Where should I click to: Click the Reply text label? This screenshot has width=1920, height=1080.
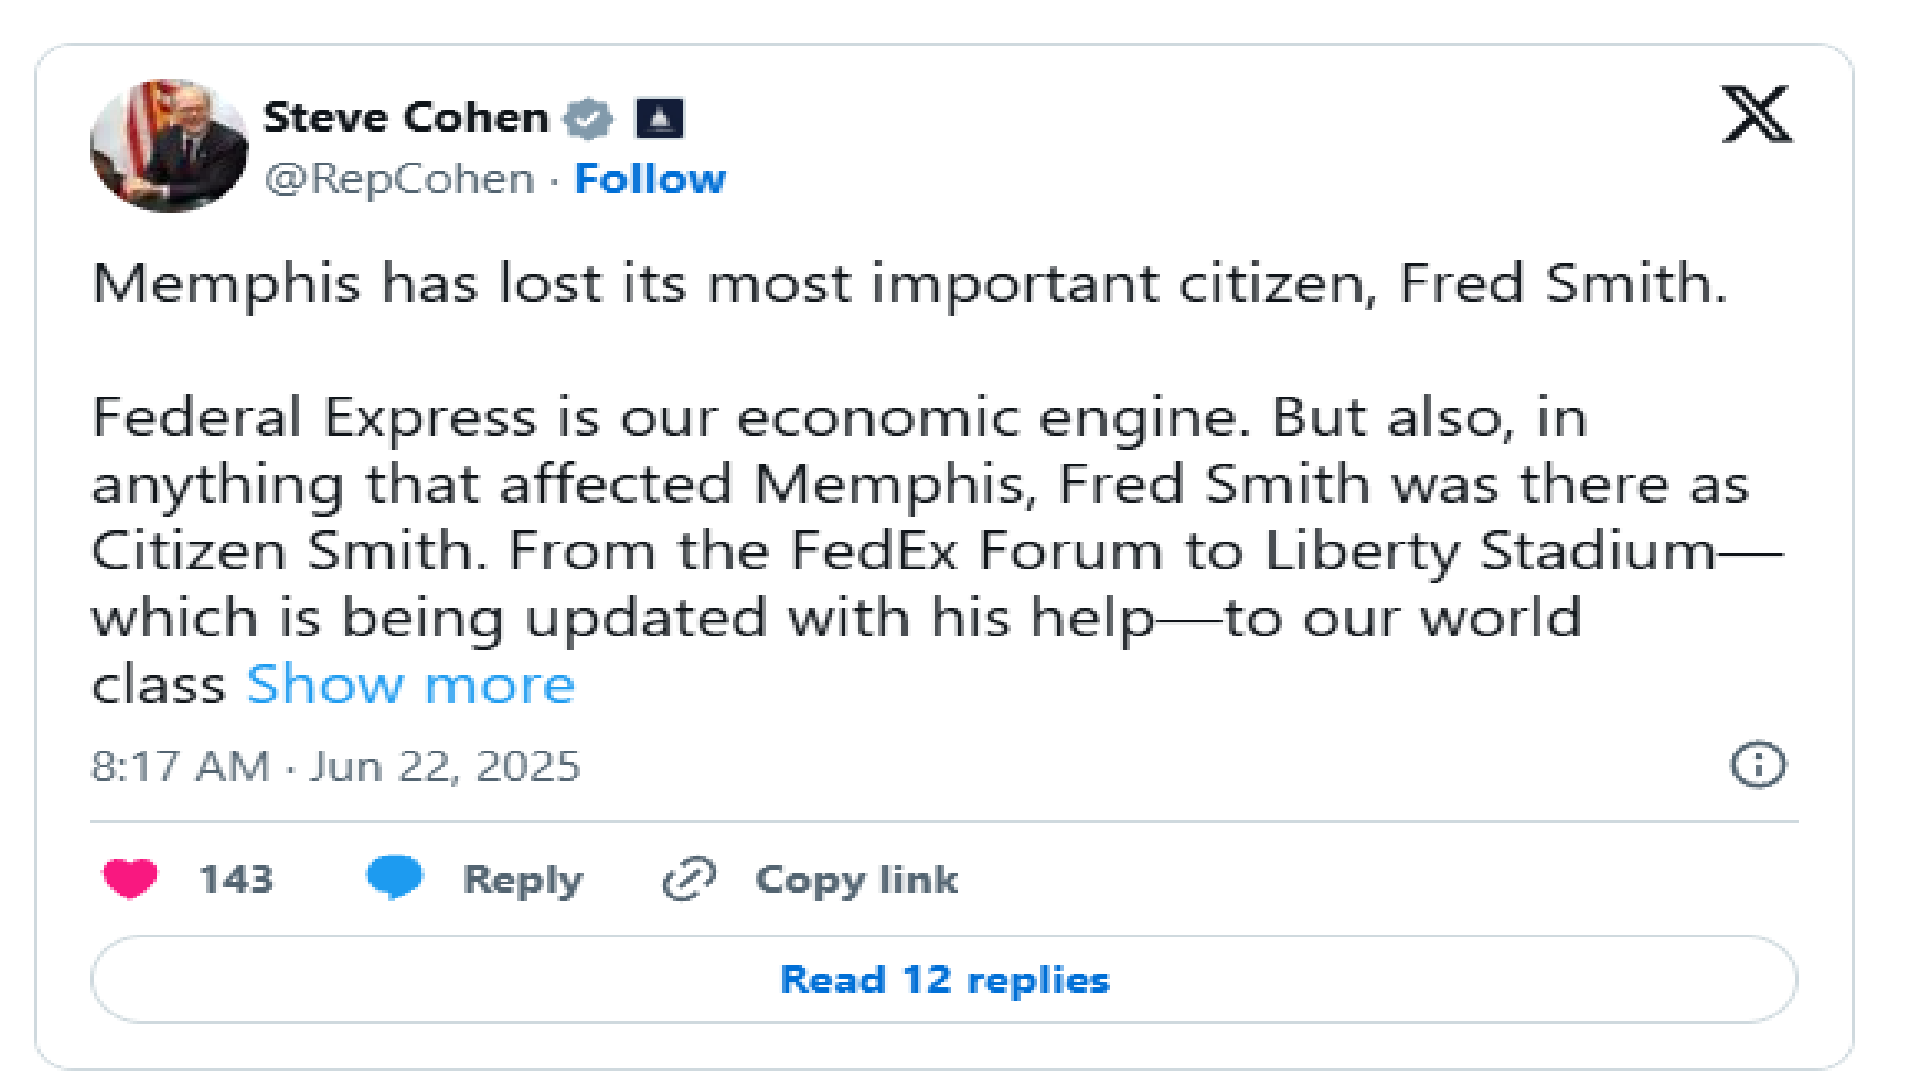tap(522, 880)
